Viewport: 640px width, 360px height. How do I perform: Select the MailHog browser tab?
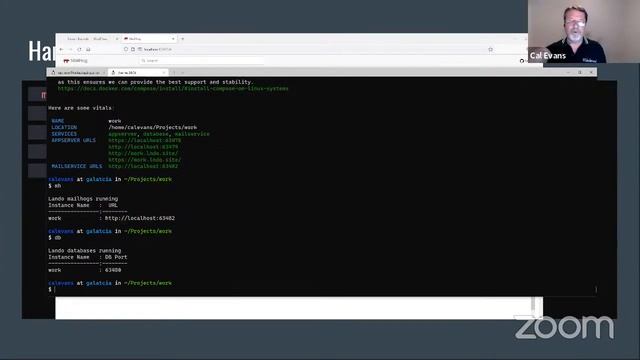pyautogui.click(x=149, y=39)
